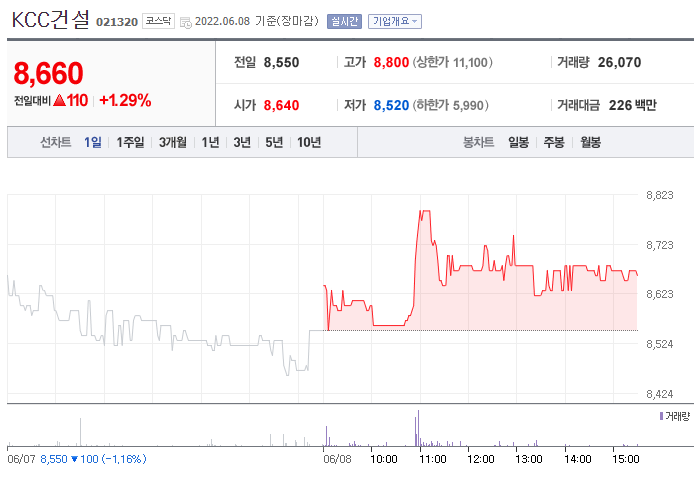
Task: Show the 일봉 daily candle chart
Action: [518, 142]
